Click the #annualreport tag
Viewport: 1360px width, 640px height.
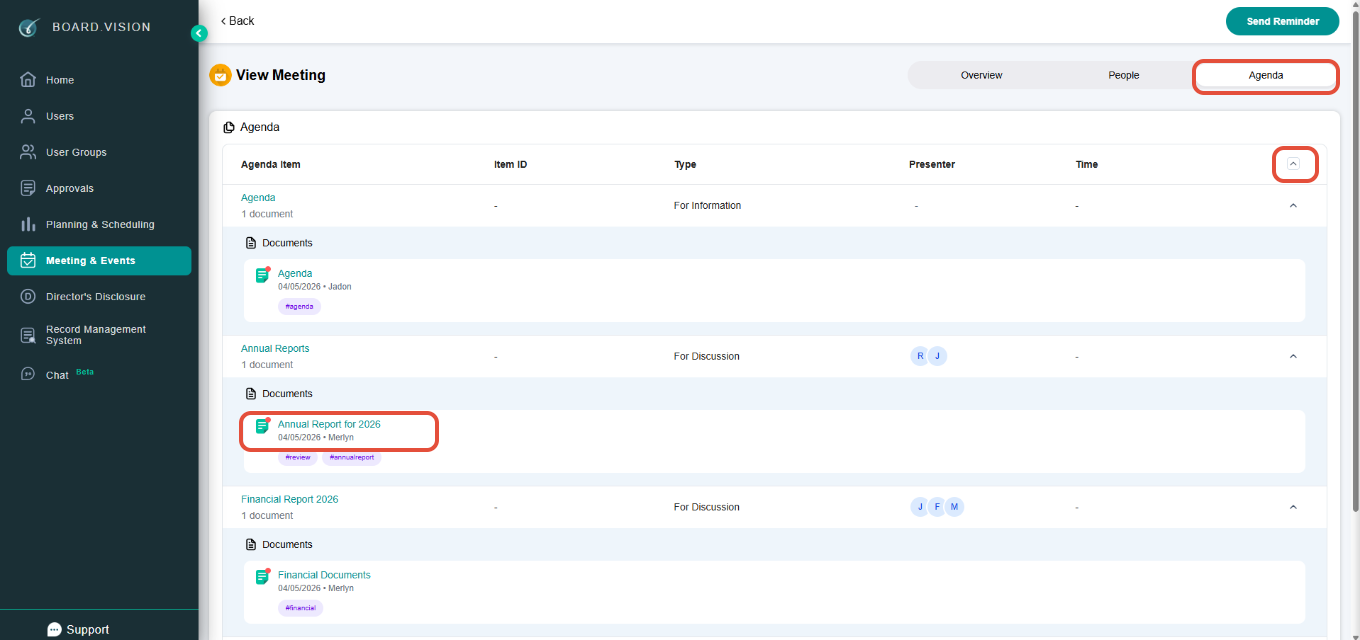coord(351,458)
